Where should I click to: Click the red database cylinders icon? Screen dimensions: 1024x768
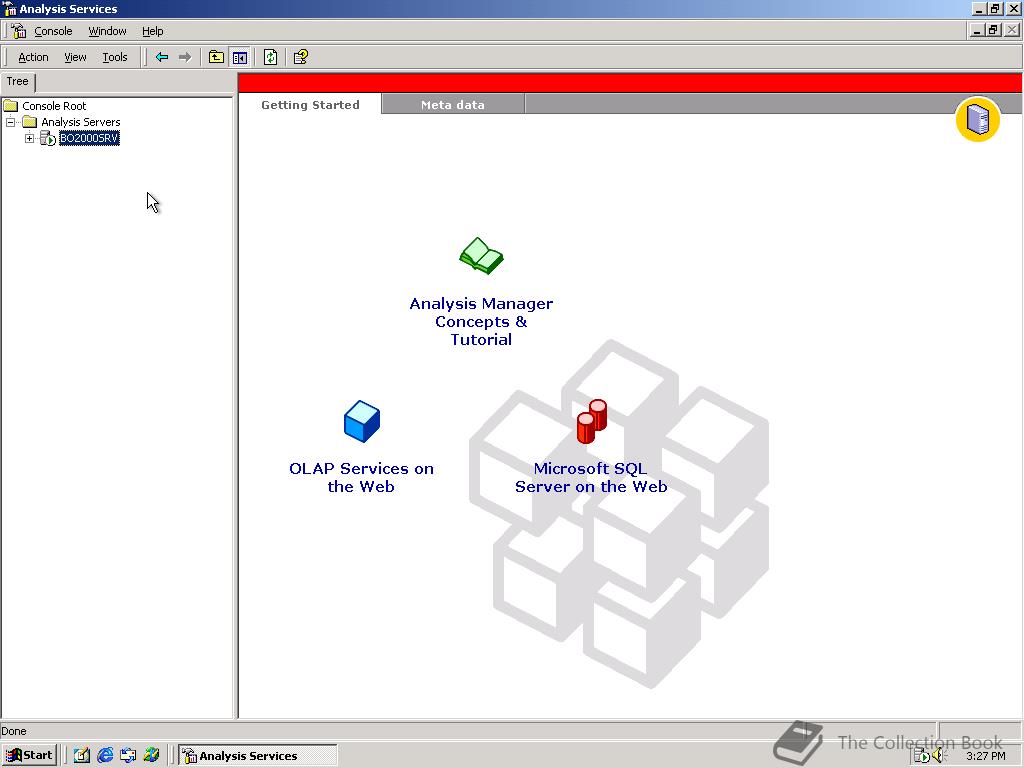pos(592,422)
